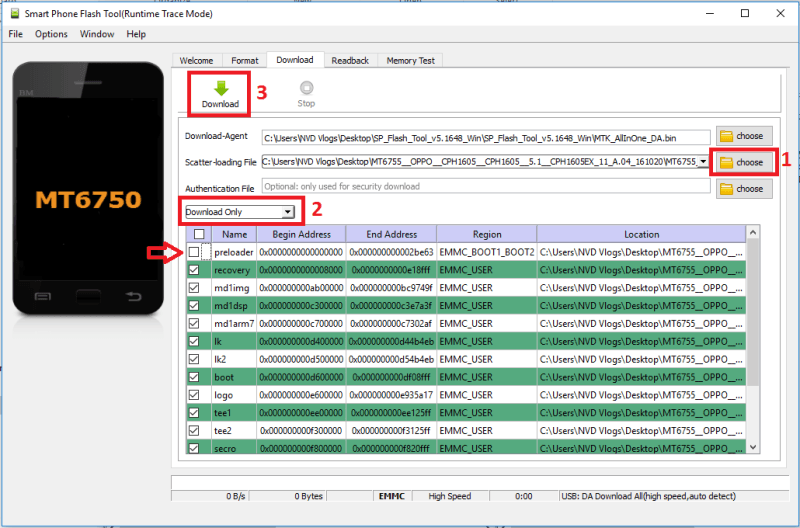Click the Region column header

[x=487, y=234]
